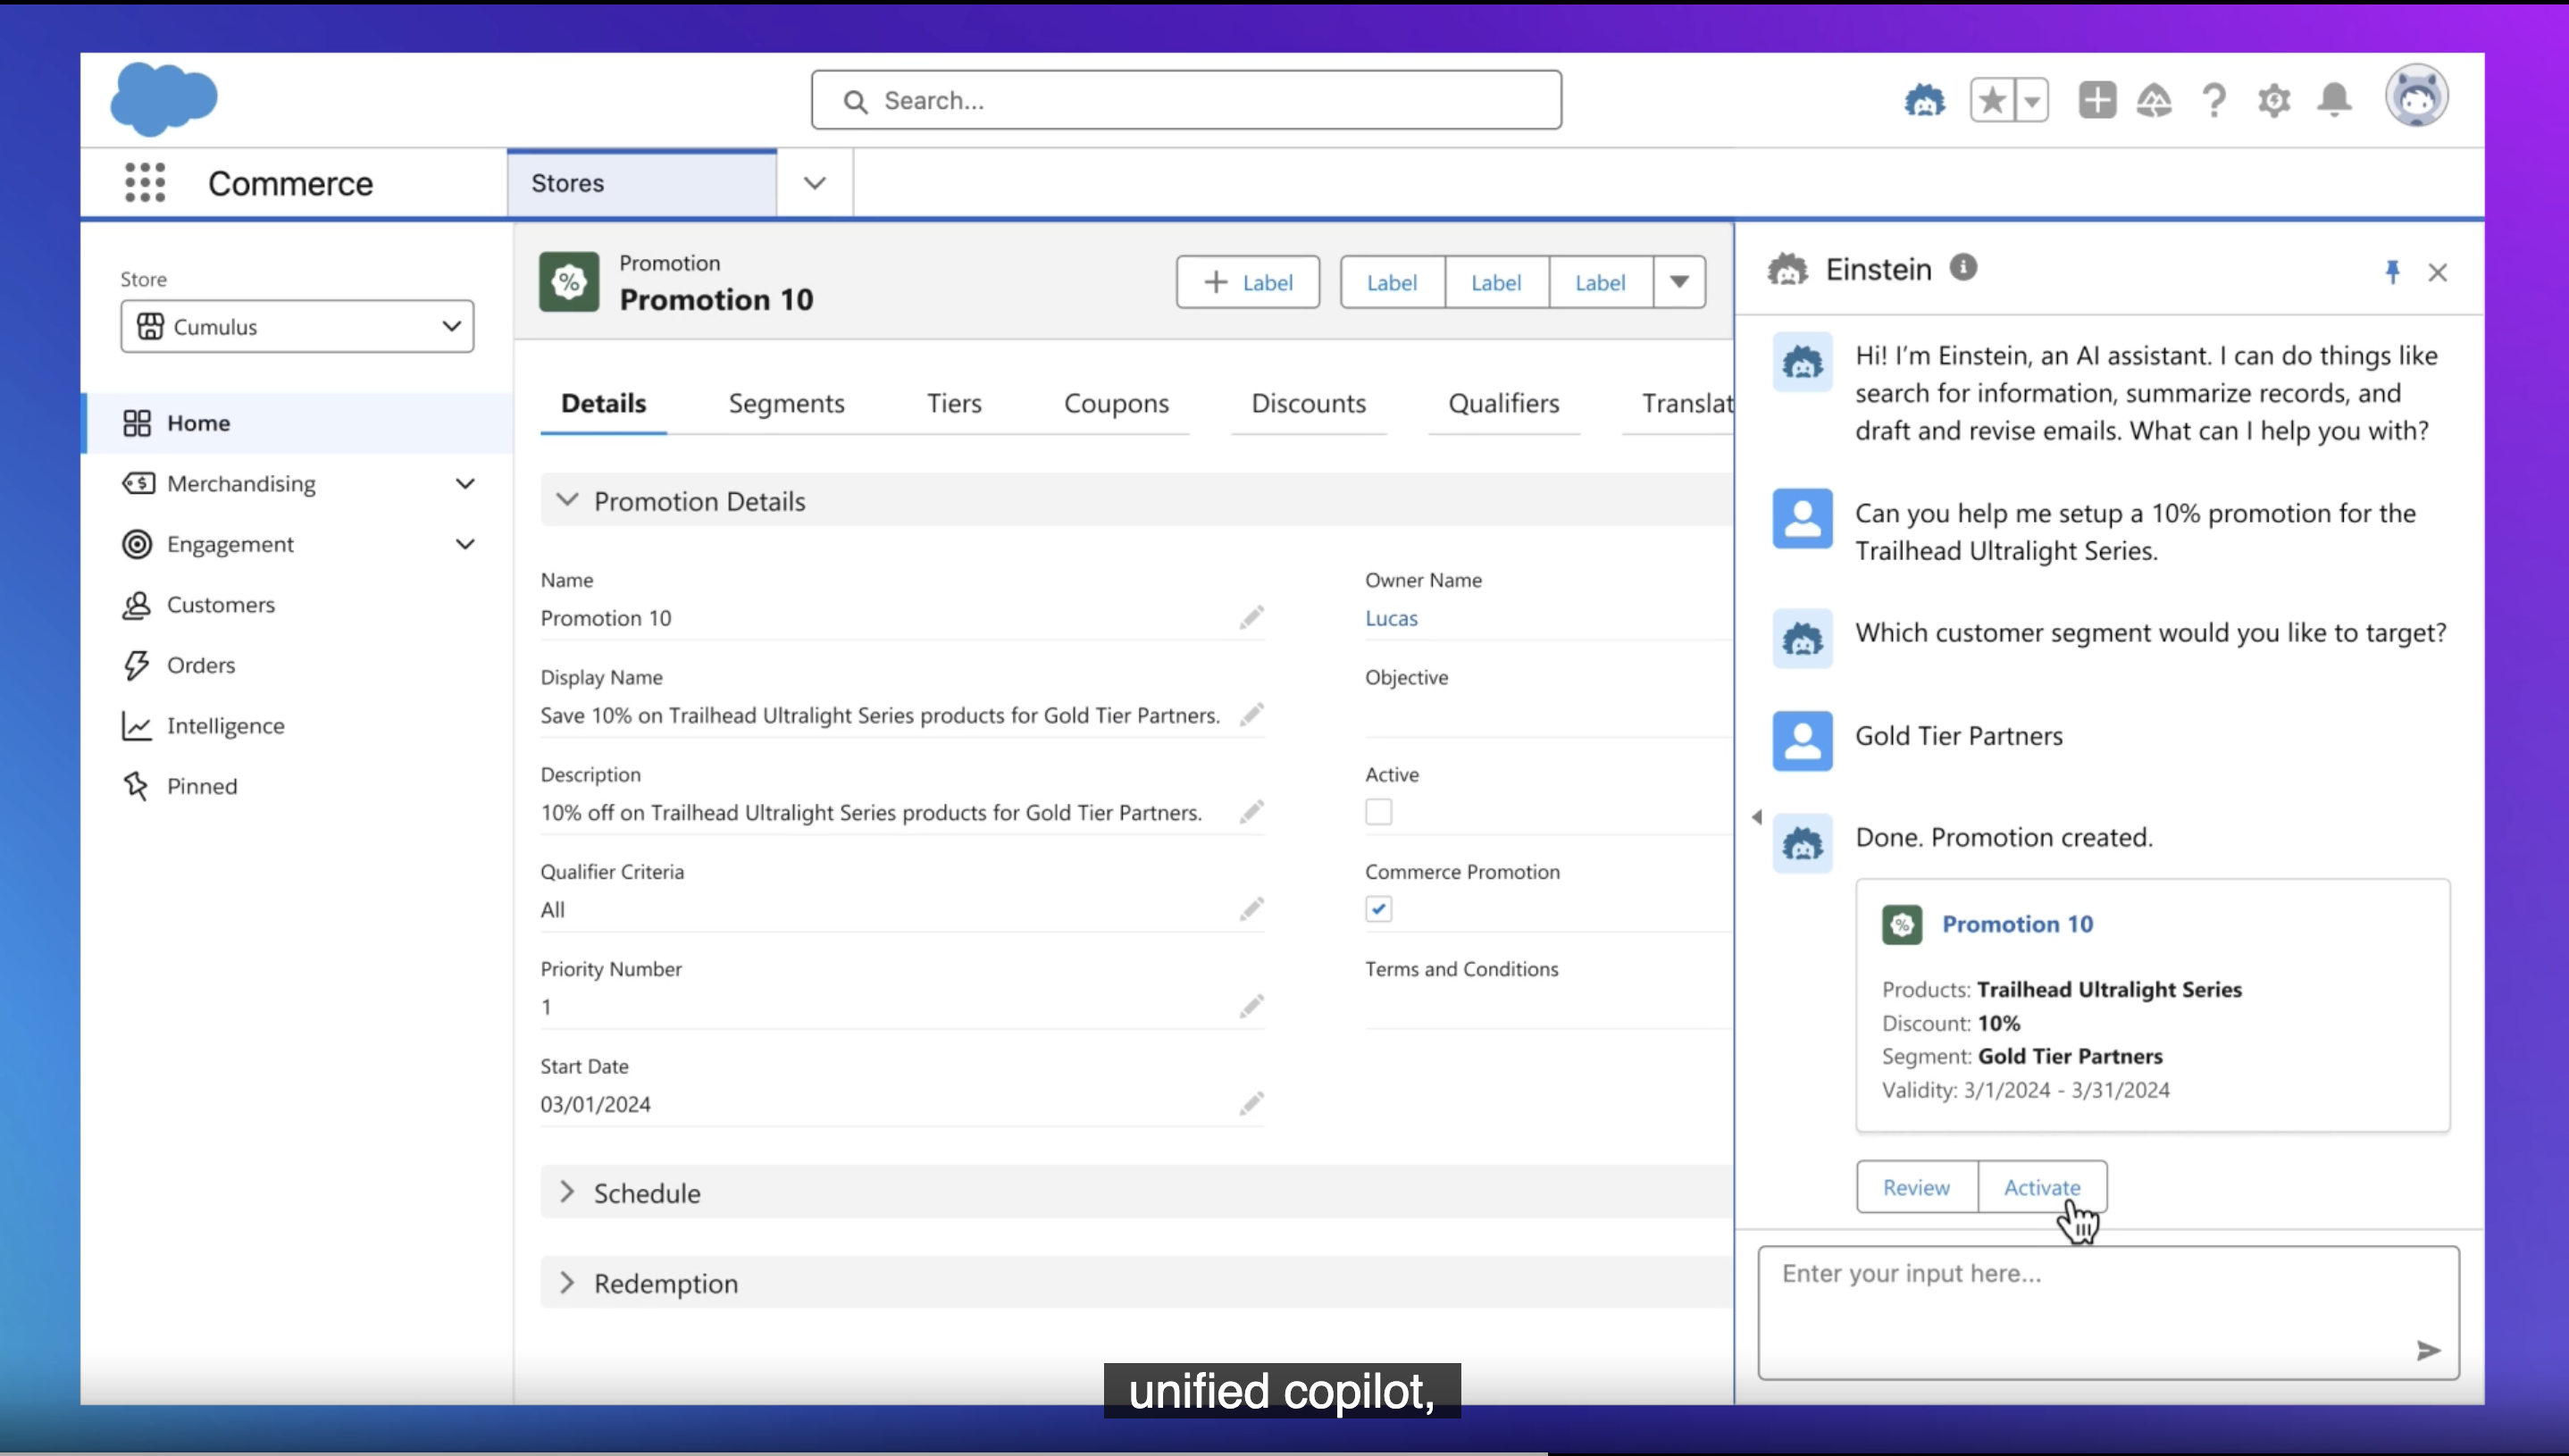This screenshot has width=2569, height=1456.
Task: Check the Active checkbox
Action: [1378, 812]
